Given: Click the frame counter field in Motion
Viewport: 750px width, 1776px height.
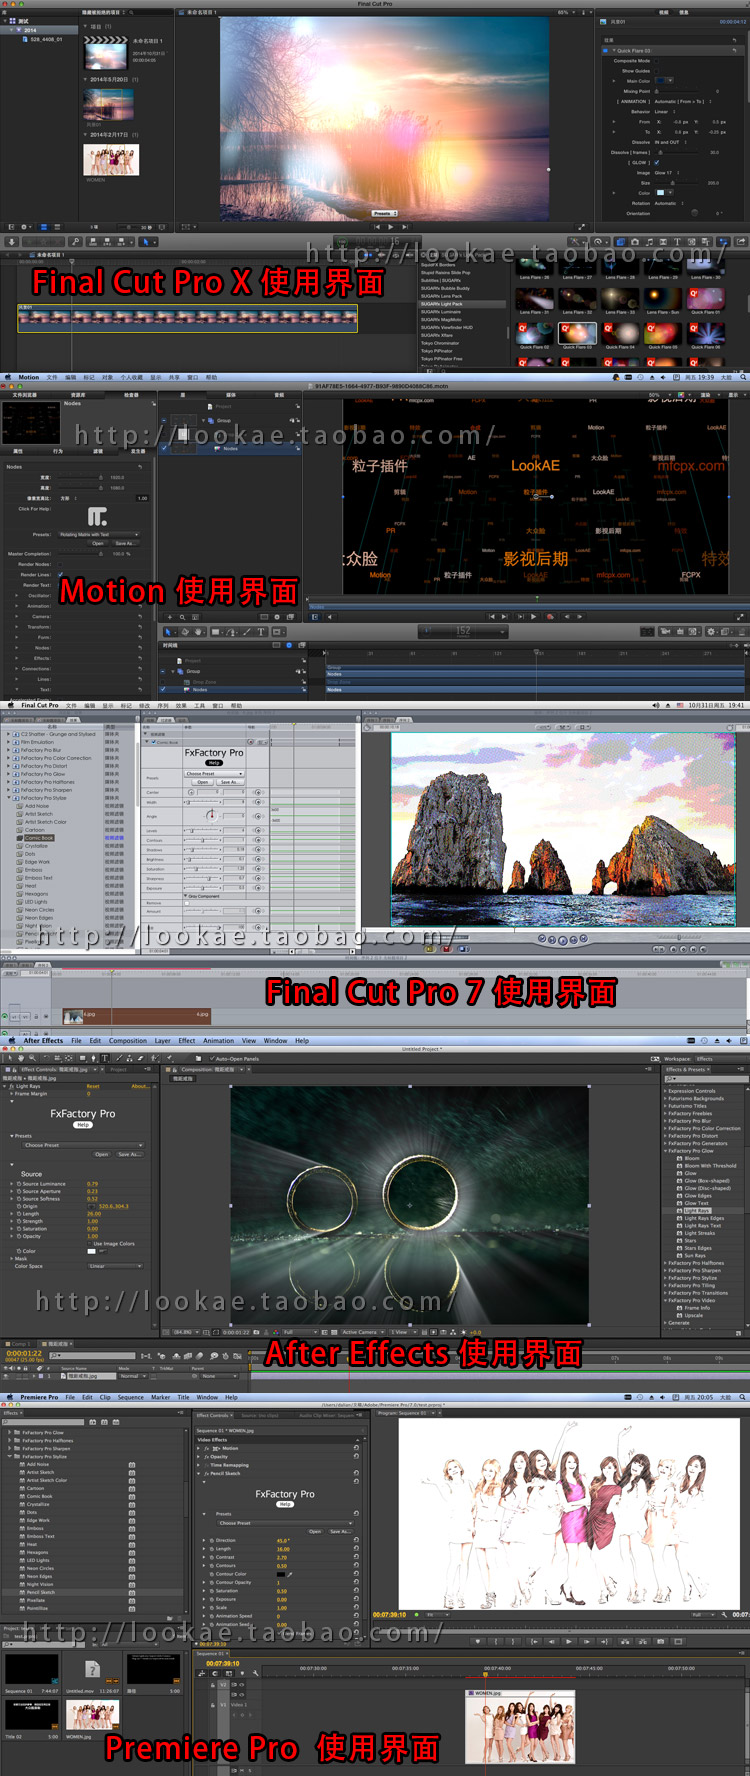Looking at the screenshot, I should 463,631.
